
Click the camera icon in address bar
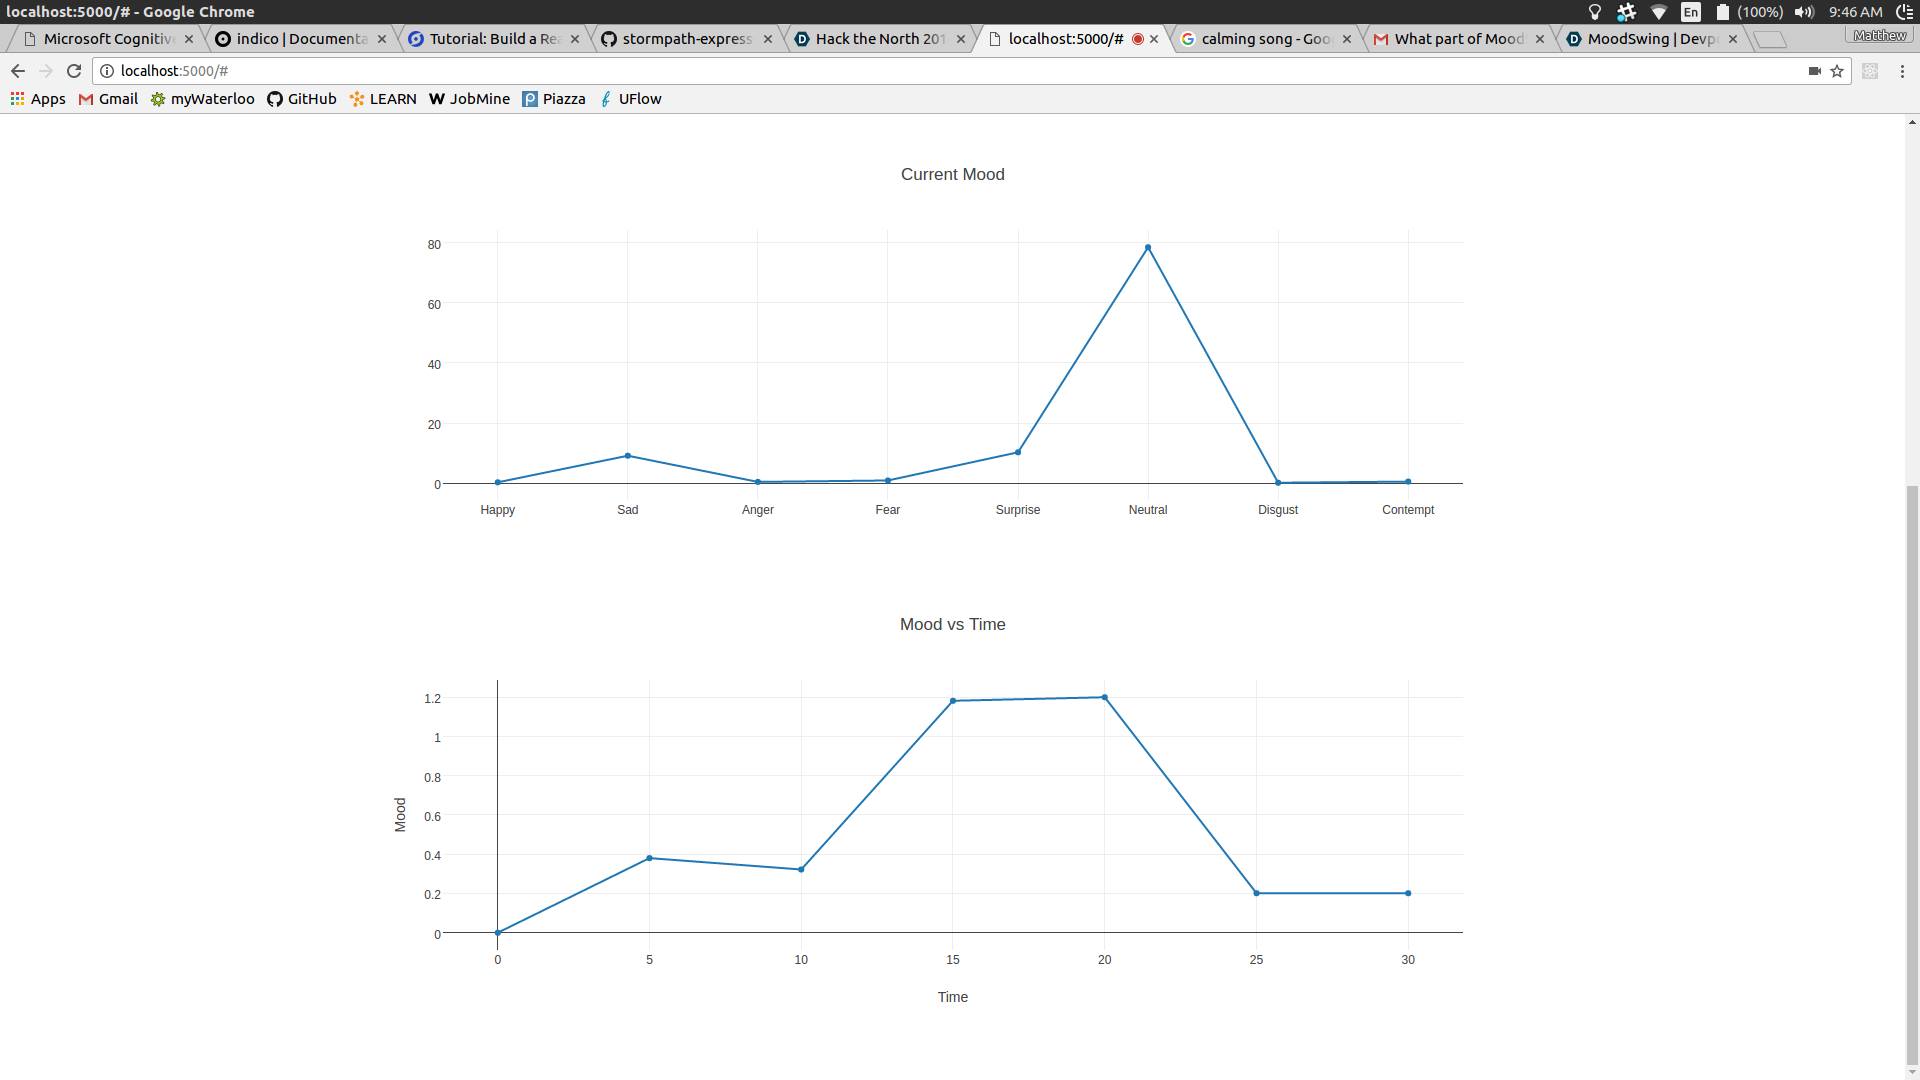click(1814, 71)
